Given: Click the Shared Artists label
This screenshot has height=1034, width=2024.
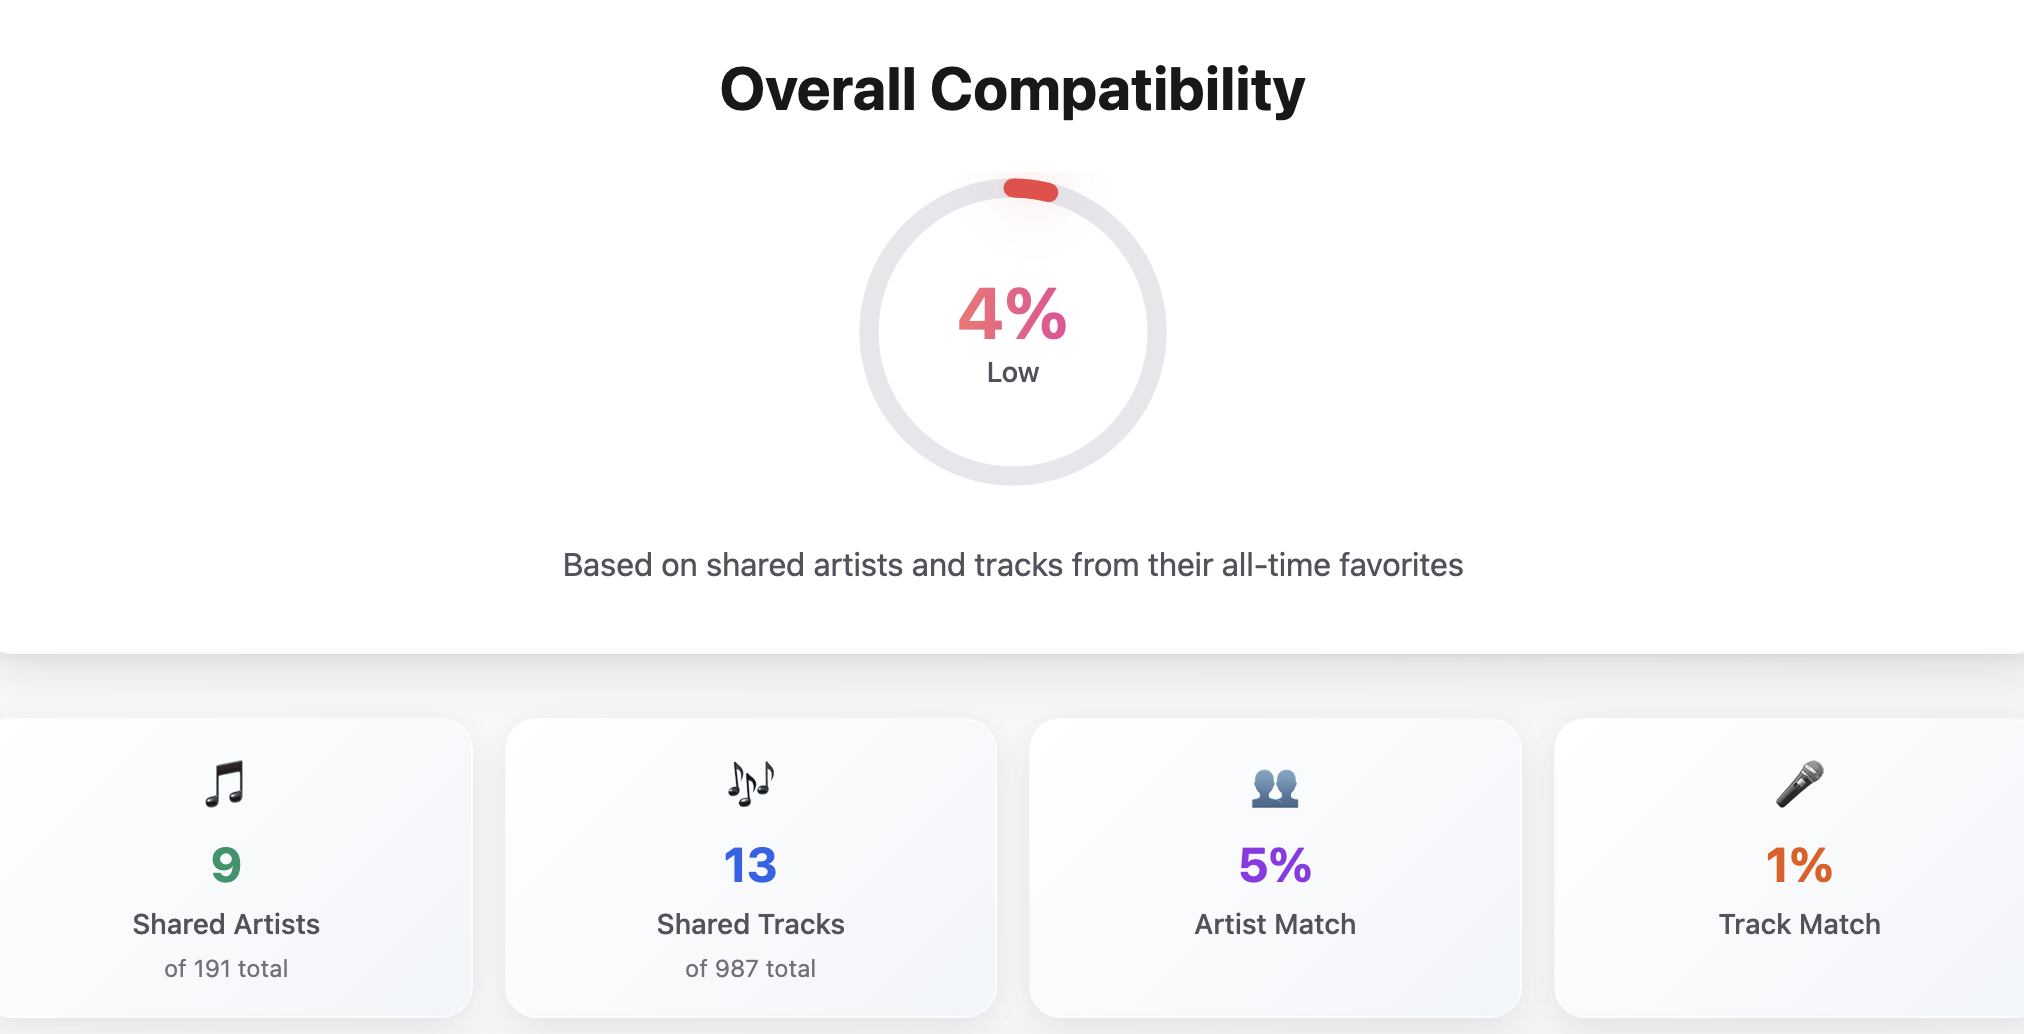Looking at the screenshot, I should [x=226, y=924].
